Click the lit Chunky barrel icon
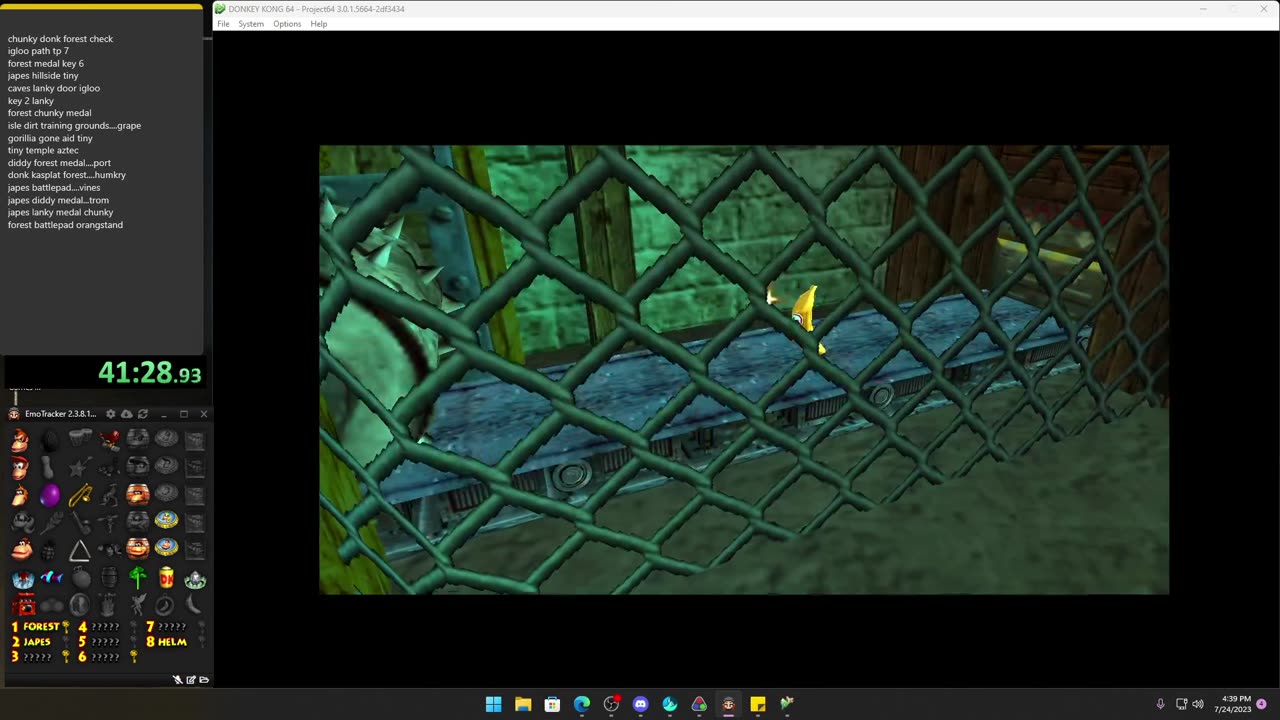This screenshot has height=720, width=1280. point(138,548)
